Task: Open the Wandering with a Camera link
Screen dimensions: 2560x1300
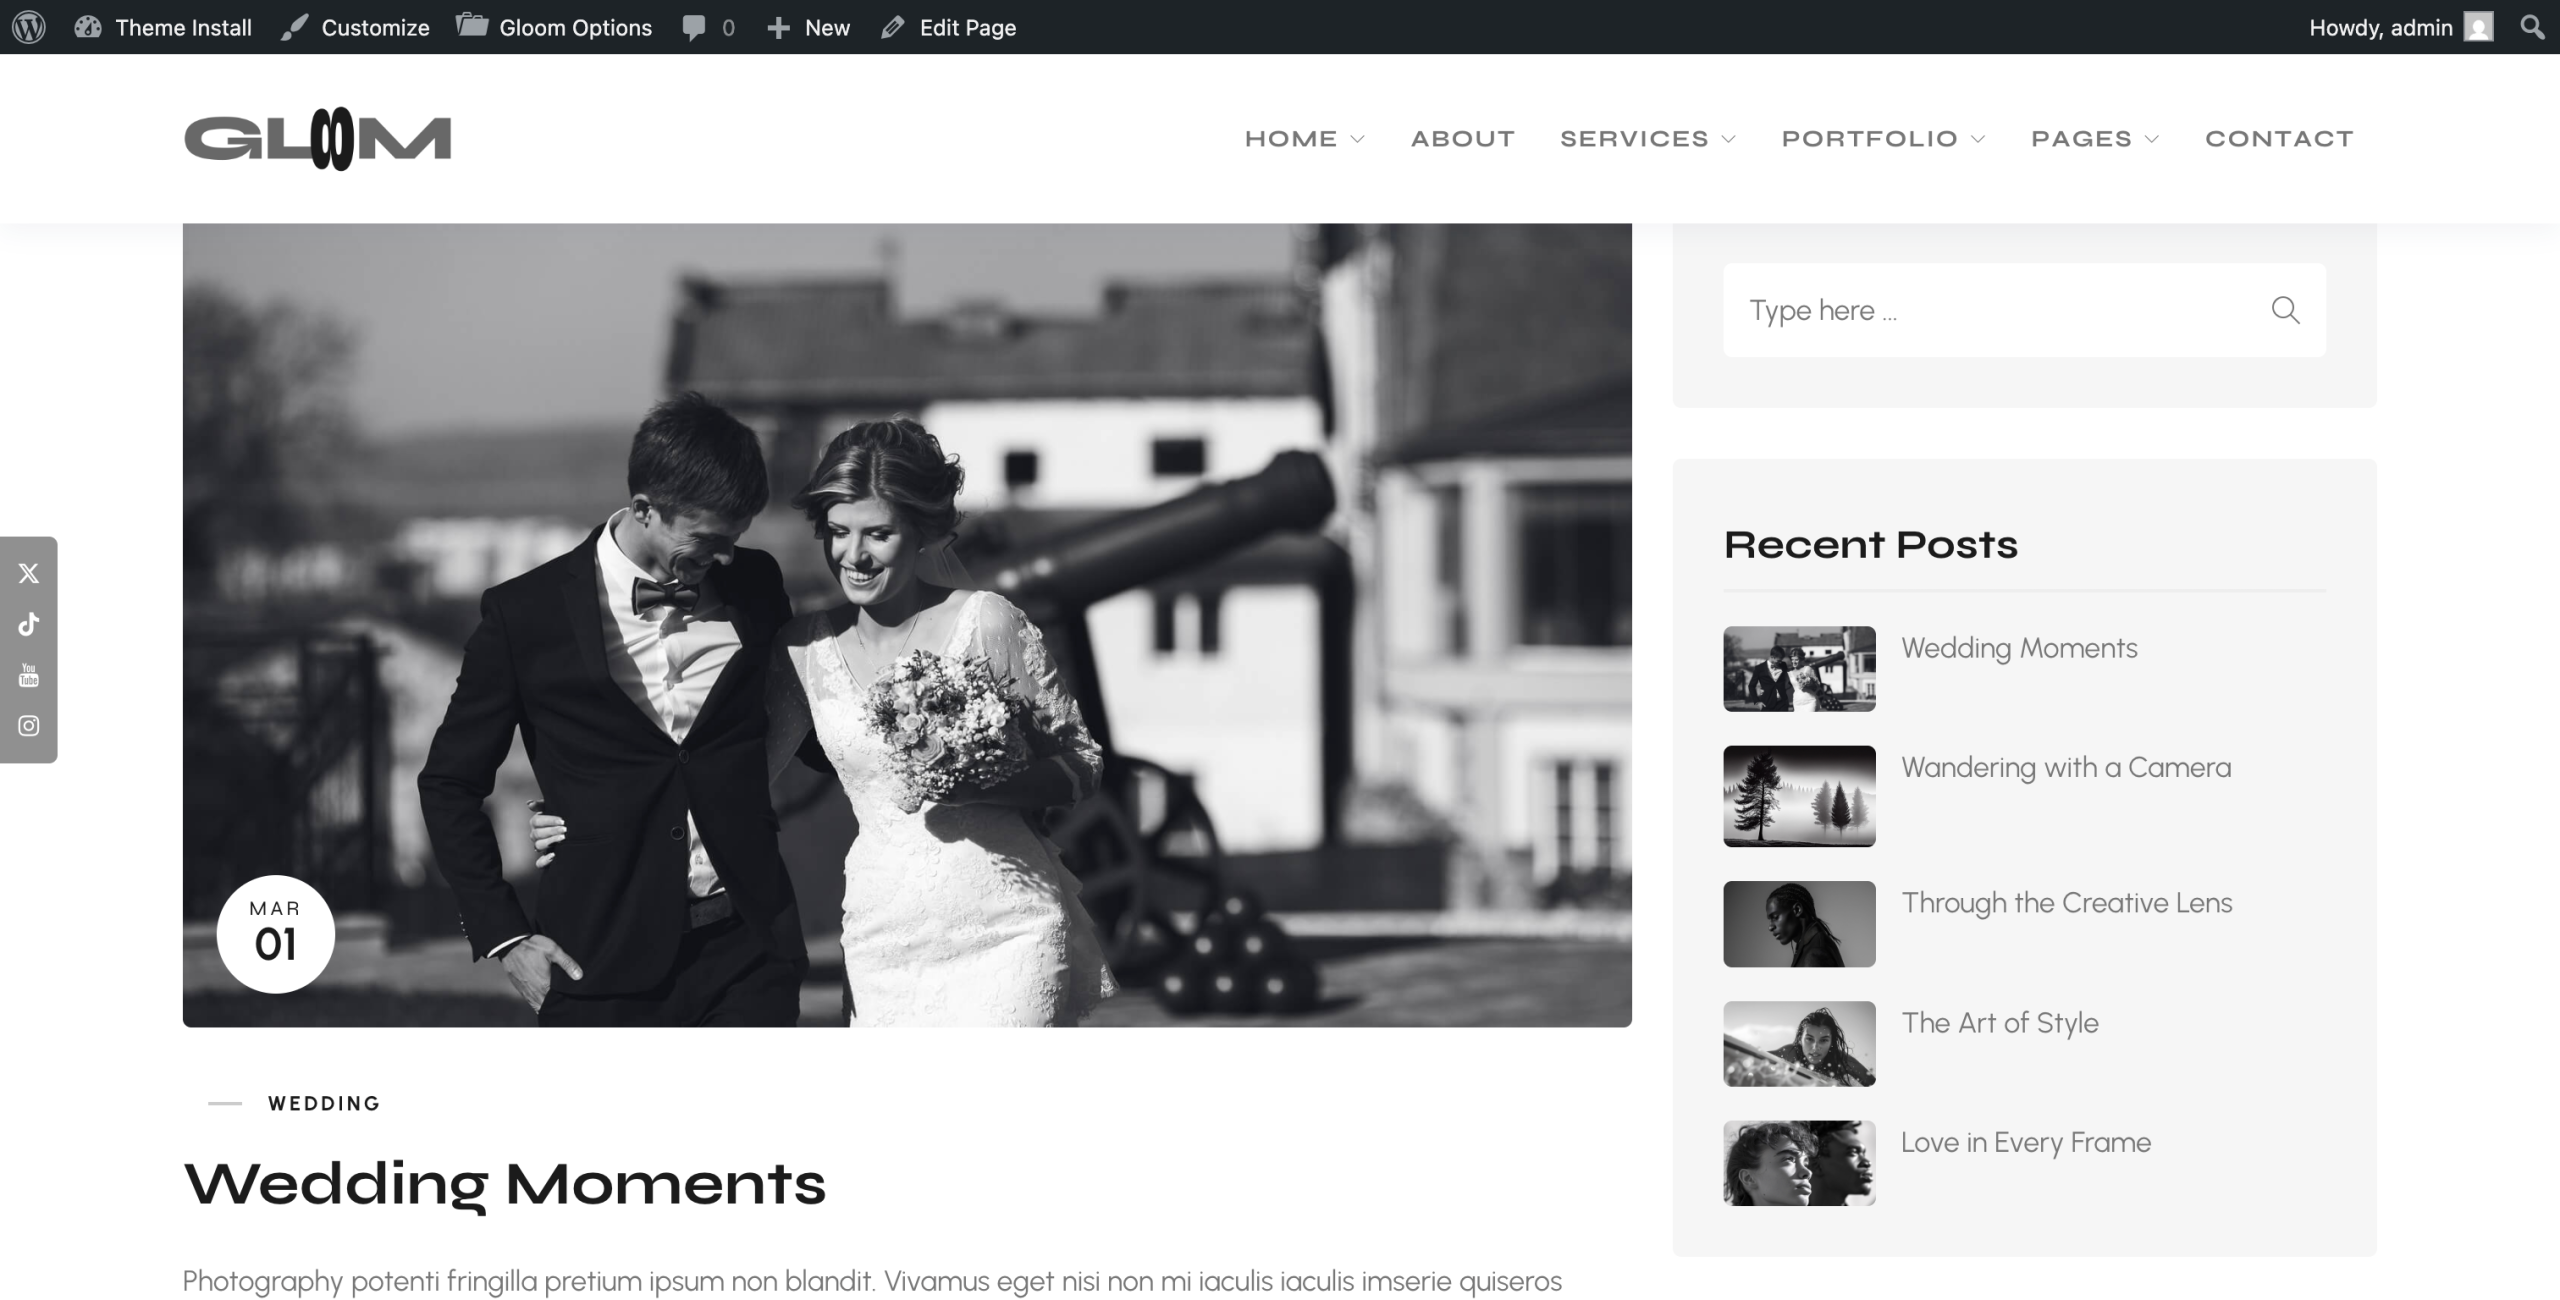Action: 2066,767
